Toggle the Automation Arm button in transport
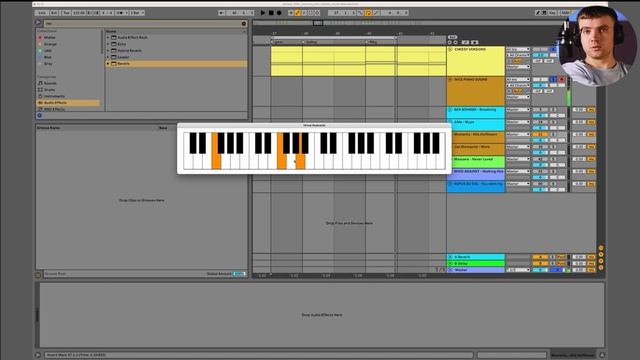This screenshot has width=640, height=360. click(298, 13)
